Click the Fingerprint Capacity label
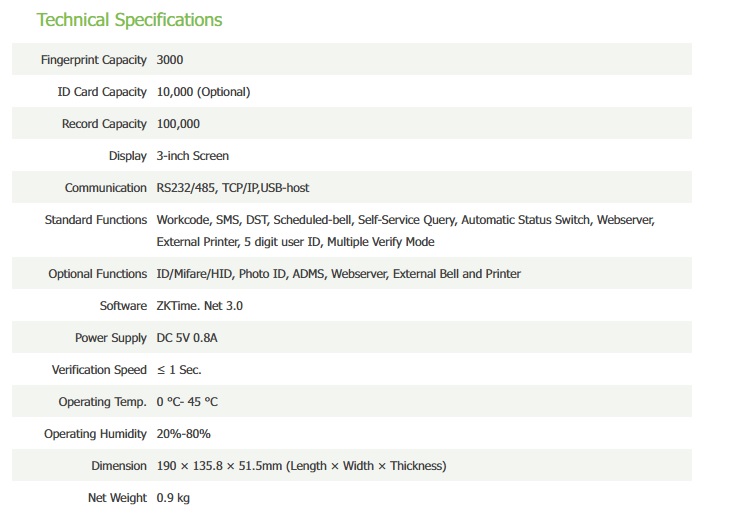Image resolution: width=737 pixels, height=521 pixels. [93, 60]
